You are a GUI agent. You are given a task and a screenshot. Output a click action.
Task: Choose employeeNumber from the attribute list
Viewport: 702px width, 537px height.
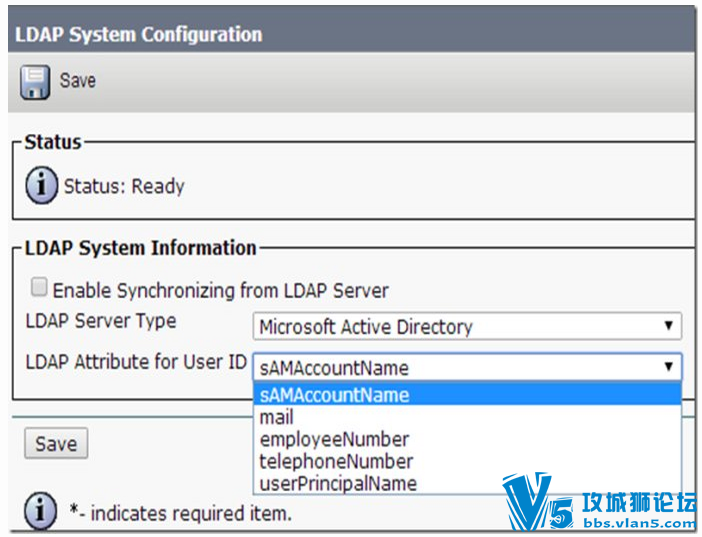[x=467, y=439]
